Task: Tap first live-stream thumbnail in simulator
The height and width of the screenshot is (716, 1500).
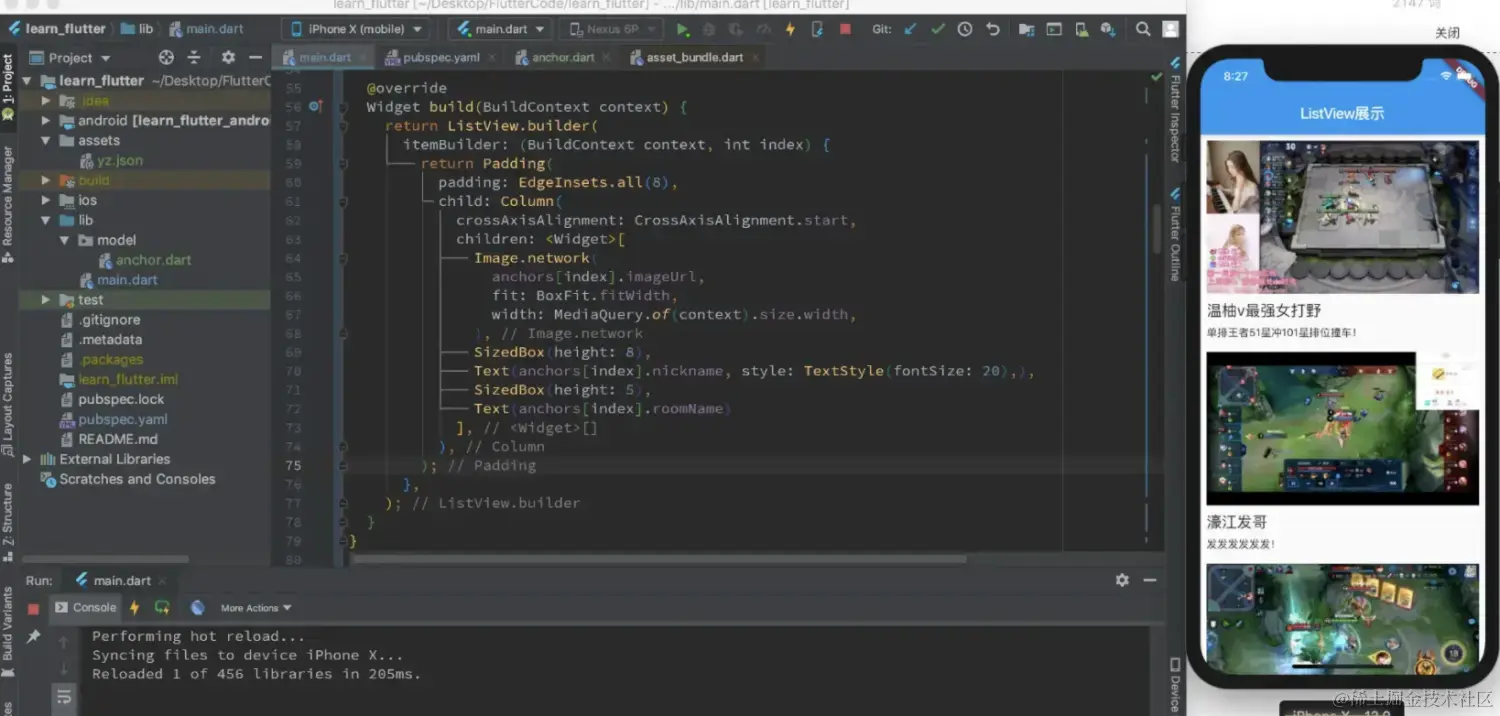Action: 1342,217
